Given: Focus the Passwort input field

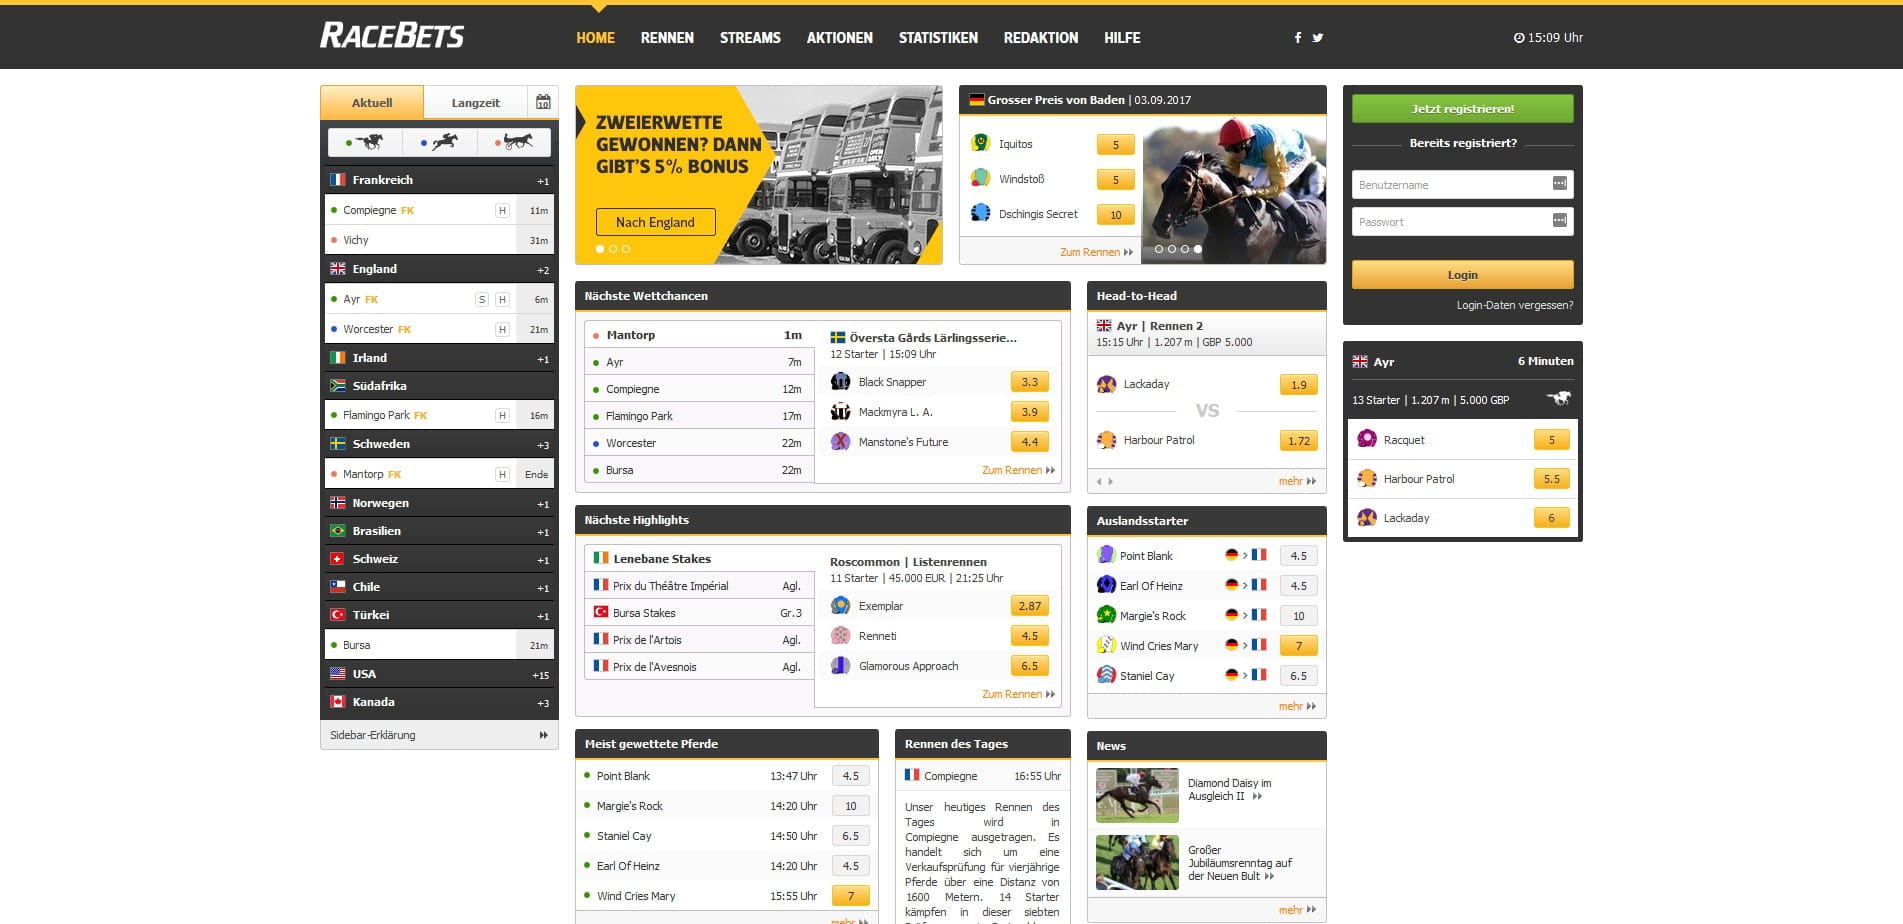Looking at the screenshot, I should 1462,221.
